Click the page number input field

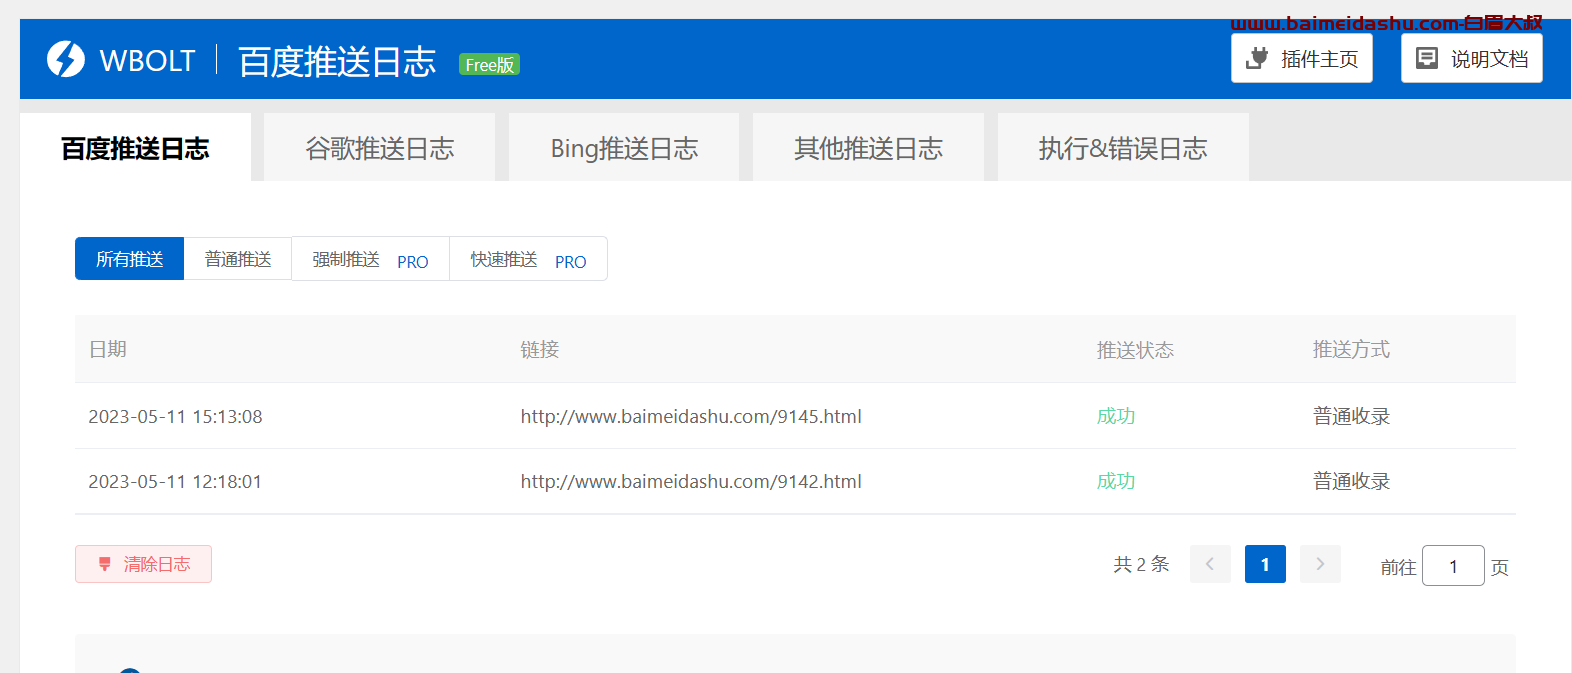(x=1453, y=566)
